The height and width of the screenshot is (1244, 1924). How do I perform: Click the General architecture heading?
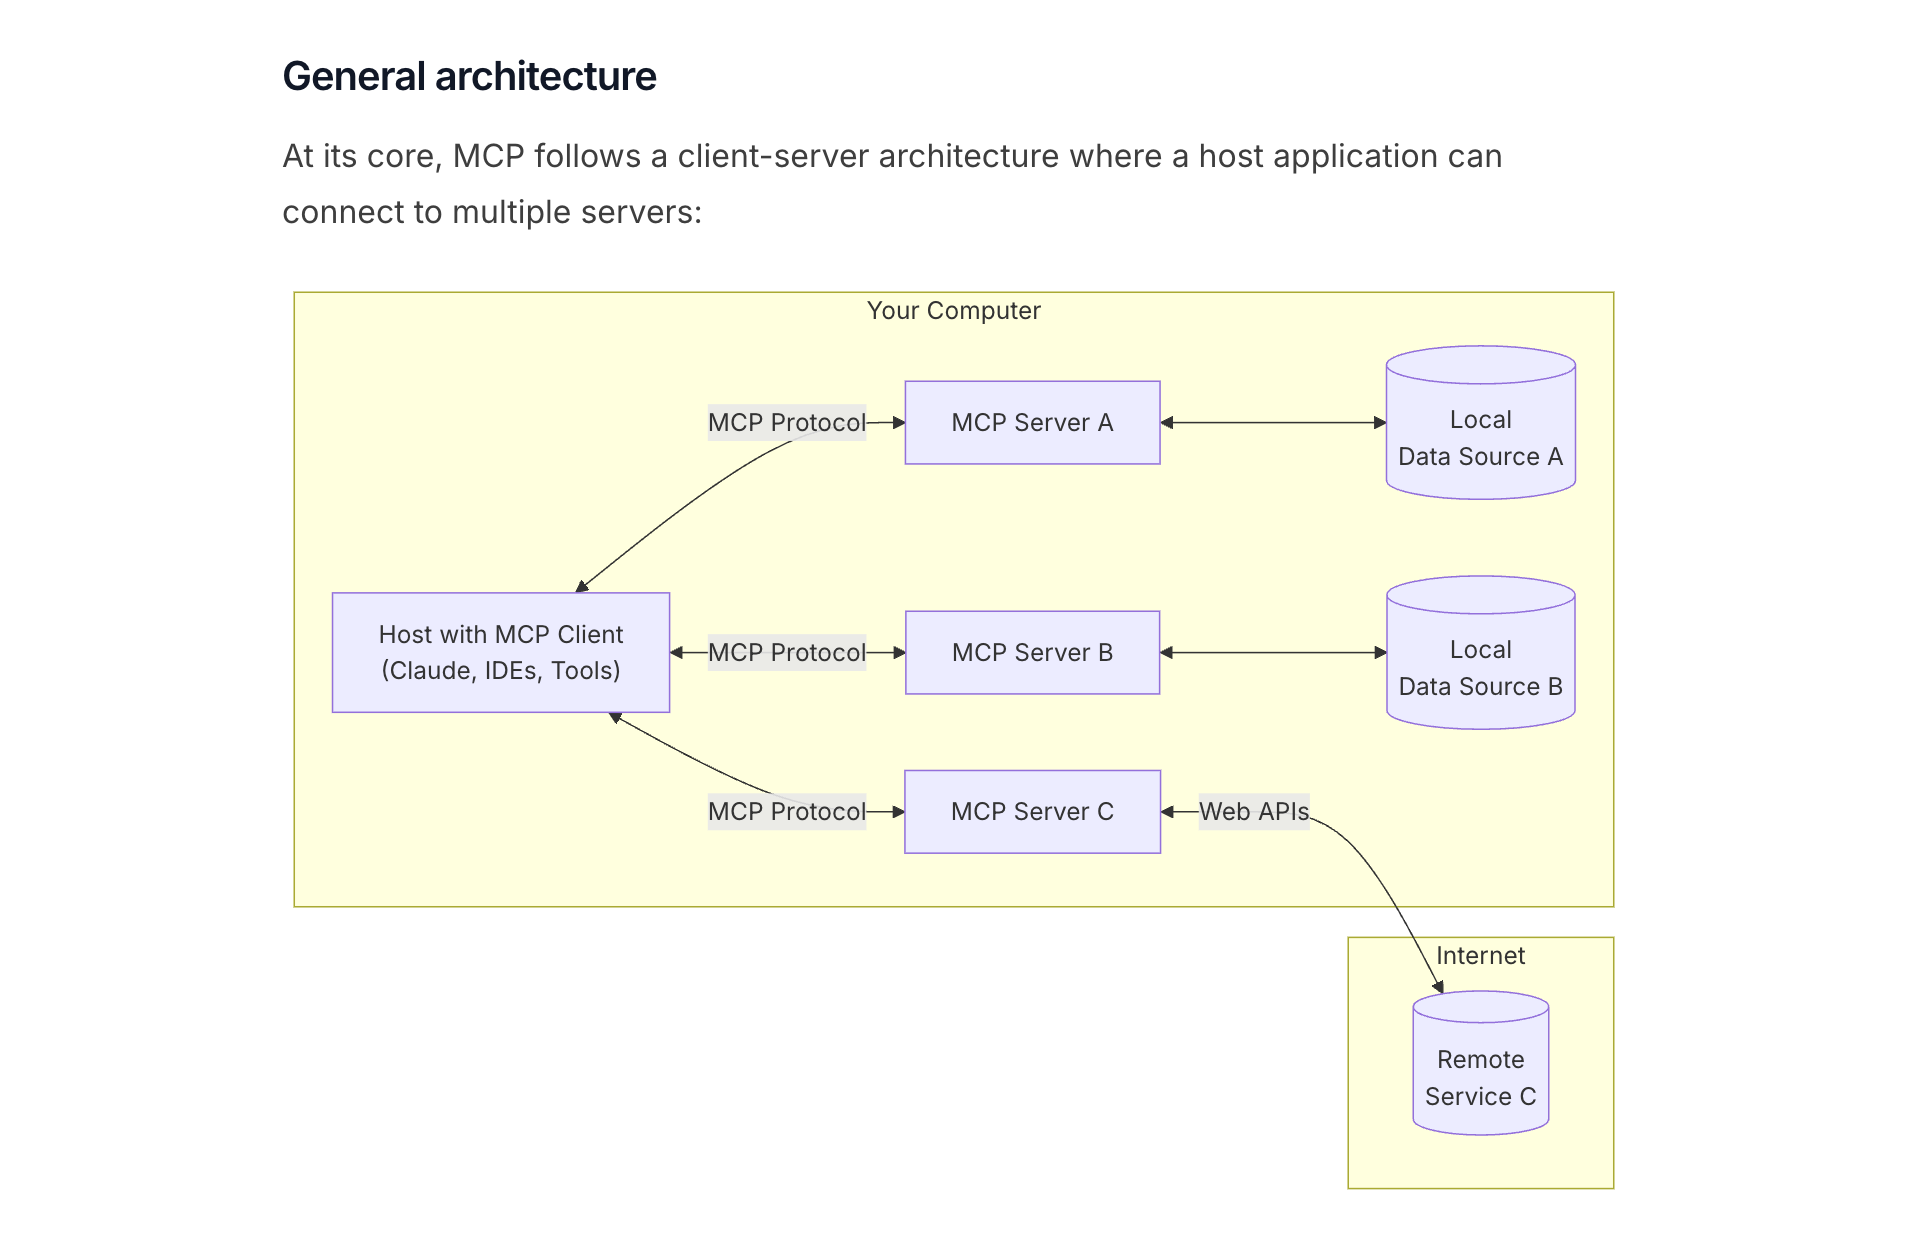point(469,77)
